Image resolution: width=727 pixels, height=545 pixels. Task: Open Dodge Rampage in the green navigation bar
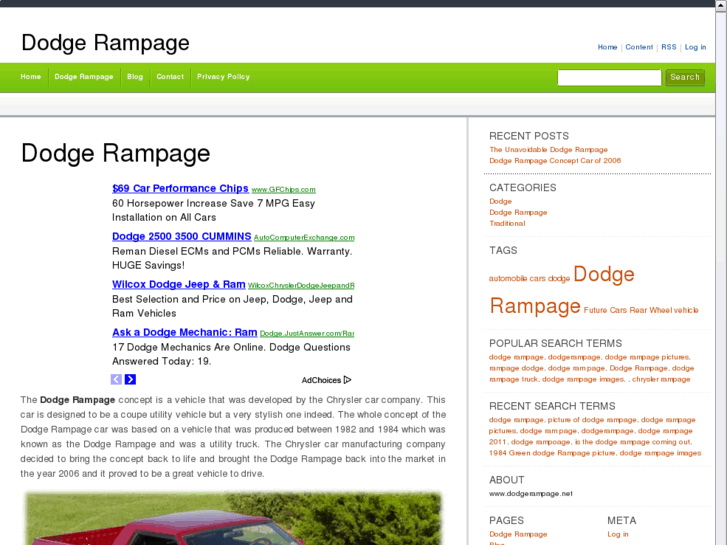pos(84,77)
